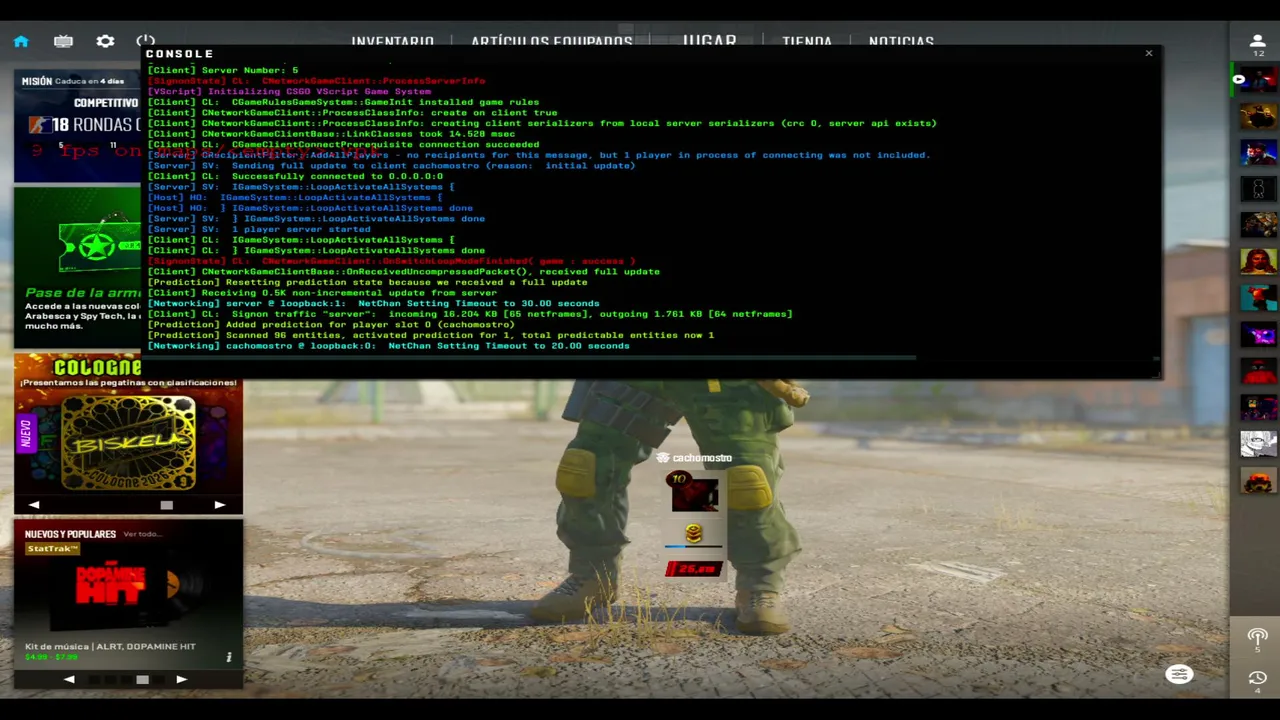Select the eighth friend avatar, purple glow
Screen dimensions: 1280x720
(x=1258, y=334)
